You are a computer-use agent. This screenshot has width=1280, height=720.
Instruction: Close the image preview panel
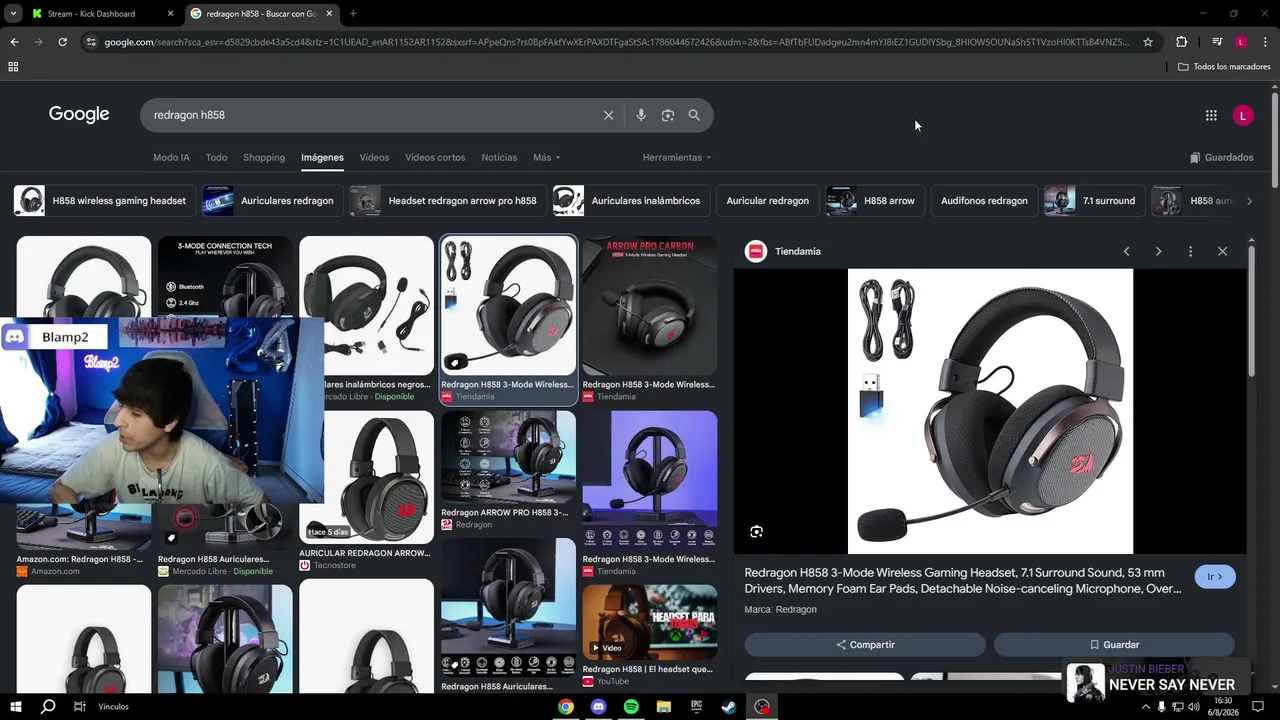[1222, 251]
